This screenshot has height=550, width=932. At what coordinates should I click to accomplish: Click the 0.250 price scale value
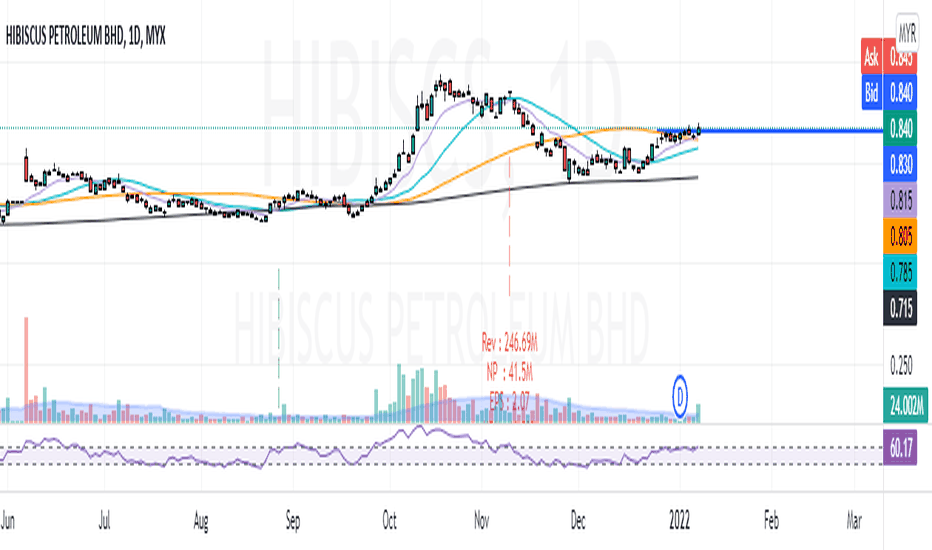click(x=900, y=365)
